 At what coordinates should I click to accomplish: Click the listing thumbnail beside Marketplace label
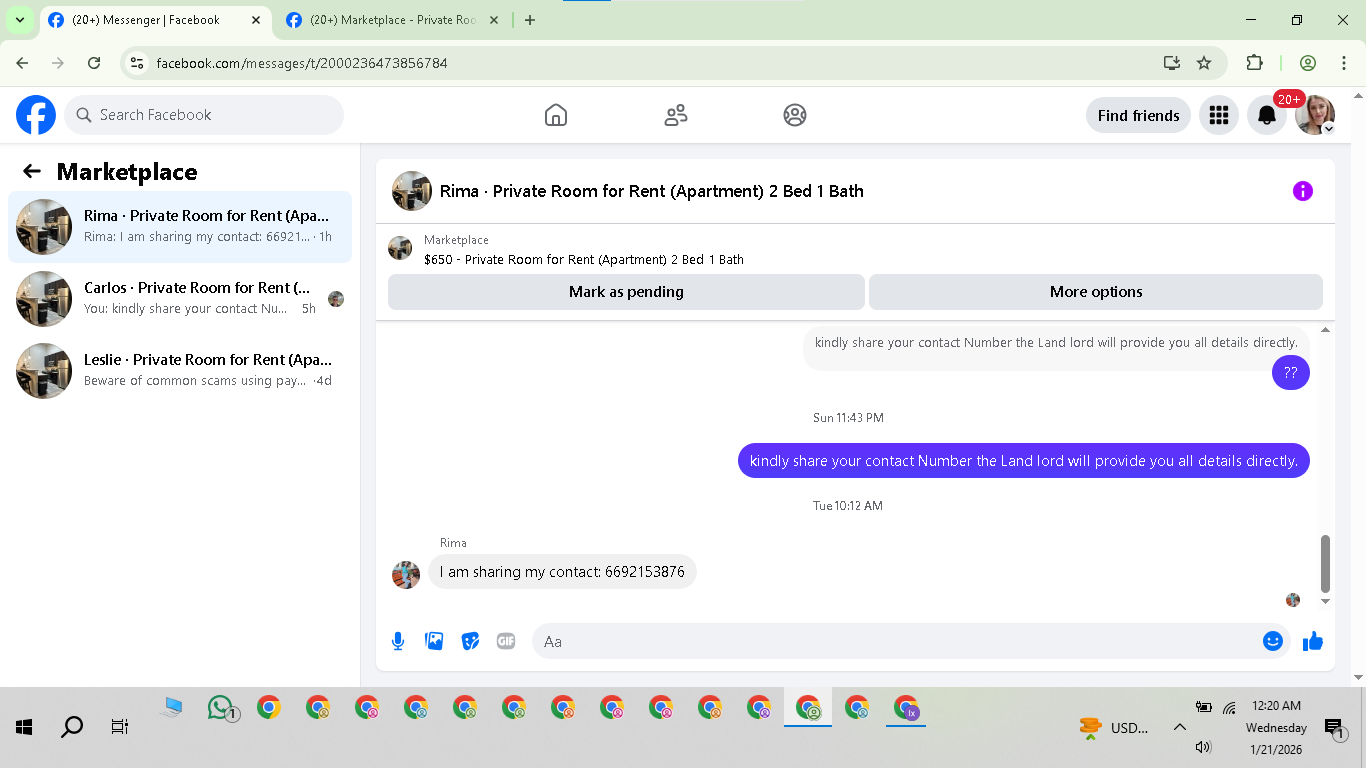pyautogui.click(x=400, y=248)
